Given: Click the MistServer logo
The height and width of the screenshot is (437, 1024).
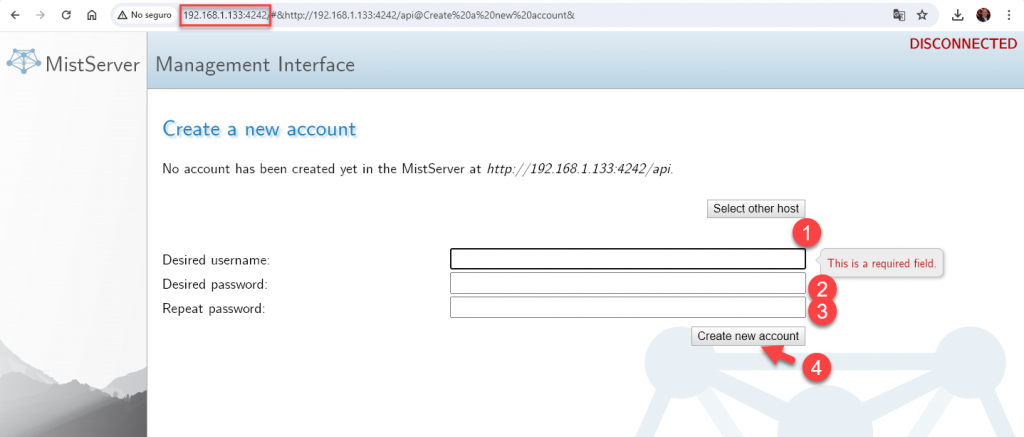Looking at the screenshot, I should click(72, 65).
